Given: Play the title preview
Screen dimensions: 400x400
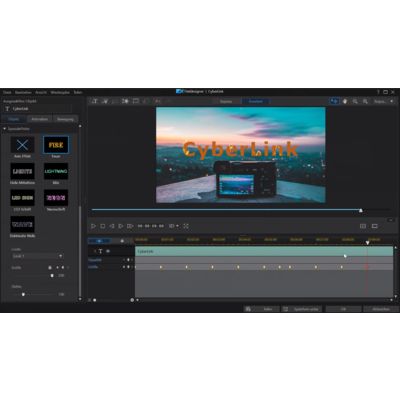Looking at the screenshot, I should 93,226.
